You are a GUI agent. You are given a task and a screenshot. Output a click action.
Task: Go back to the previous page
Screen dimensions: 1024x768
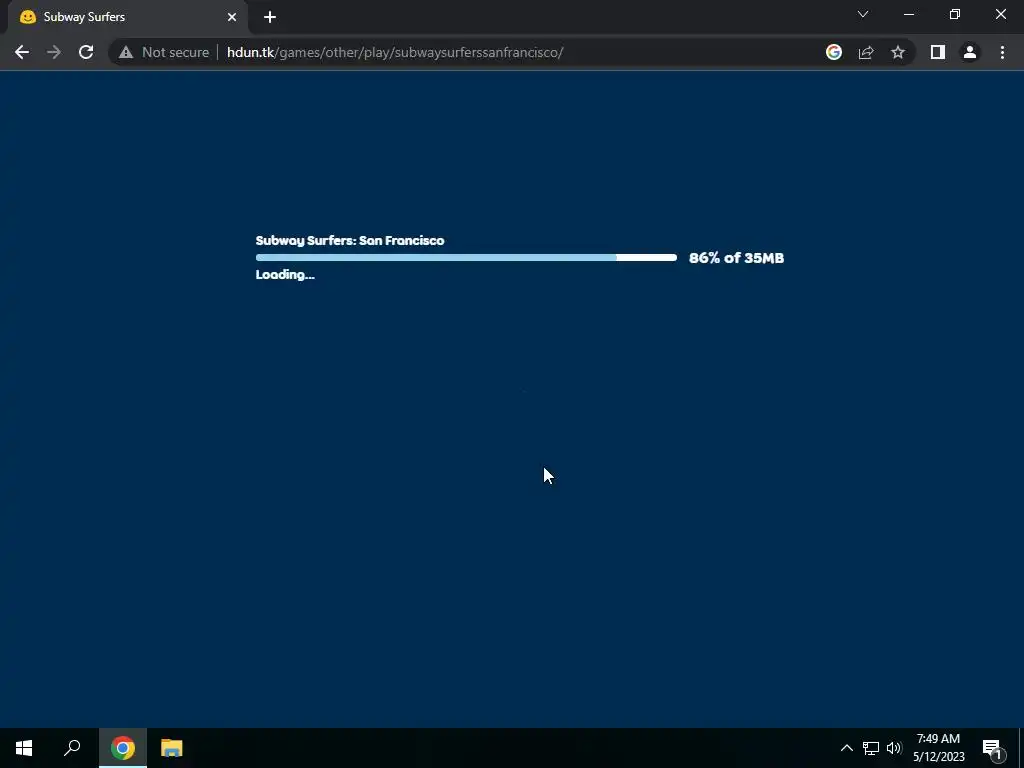tap(22, 52)
